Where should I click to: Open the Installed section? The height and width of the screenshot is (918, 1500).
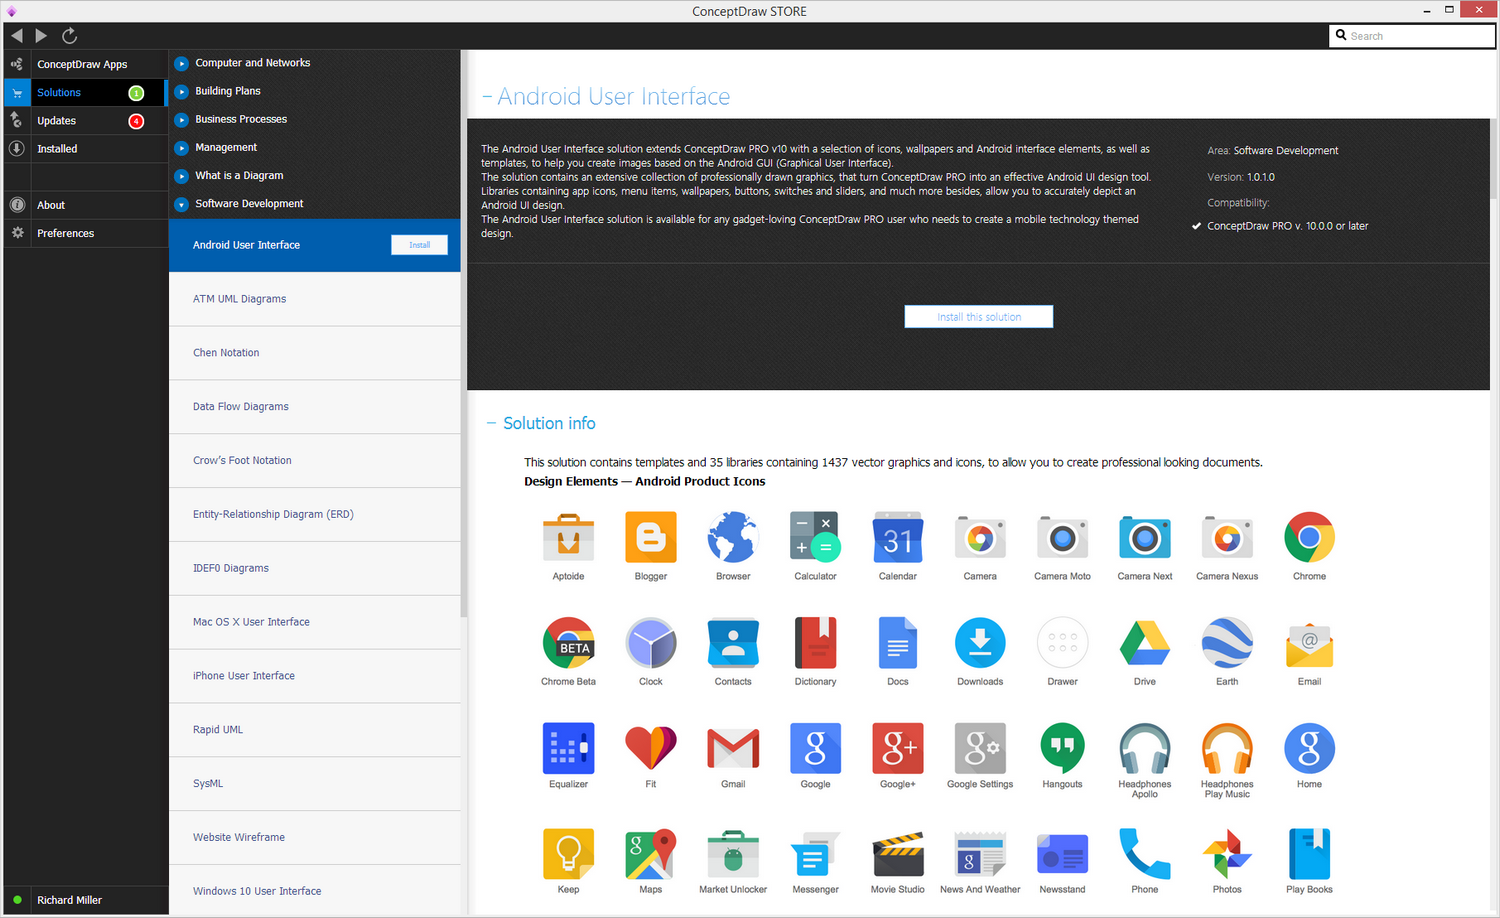coord(84,148)
